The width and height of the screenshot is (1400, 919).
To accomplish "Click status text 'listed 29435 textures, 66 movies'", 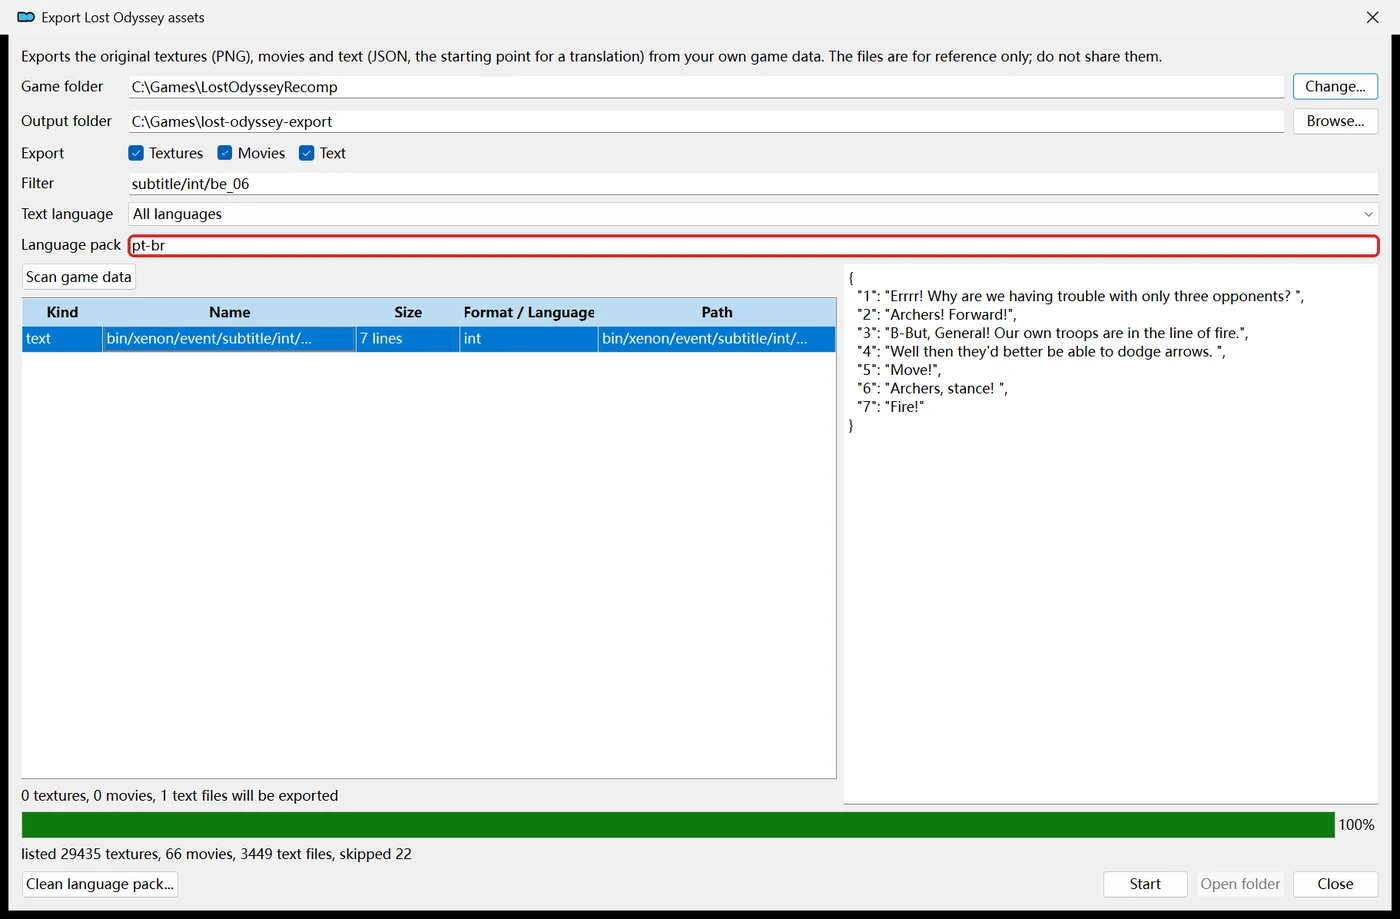I will coord(128,854).
